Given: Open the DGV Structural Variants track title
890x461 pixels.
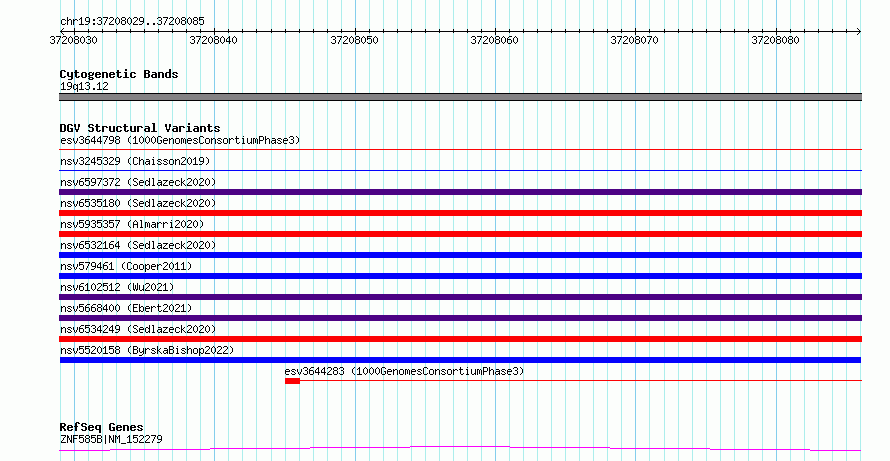Looking at the screenshot, I should [140, 128].
